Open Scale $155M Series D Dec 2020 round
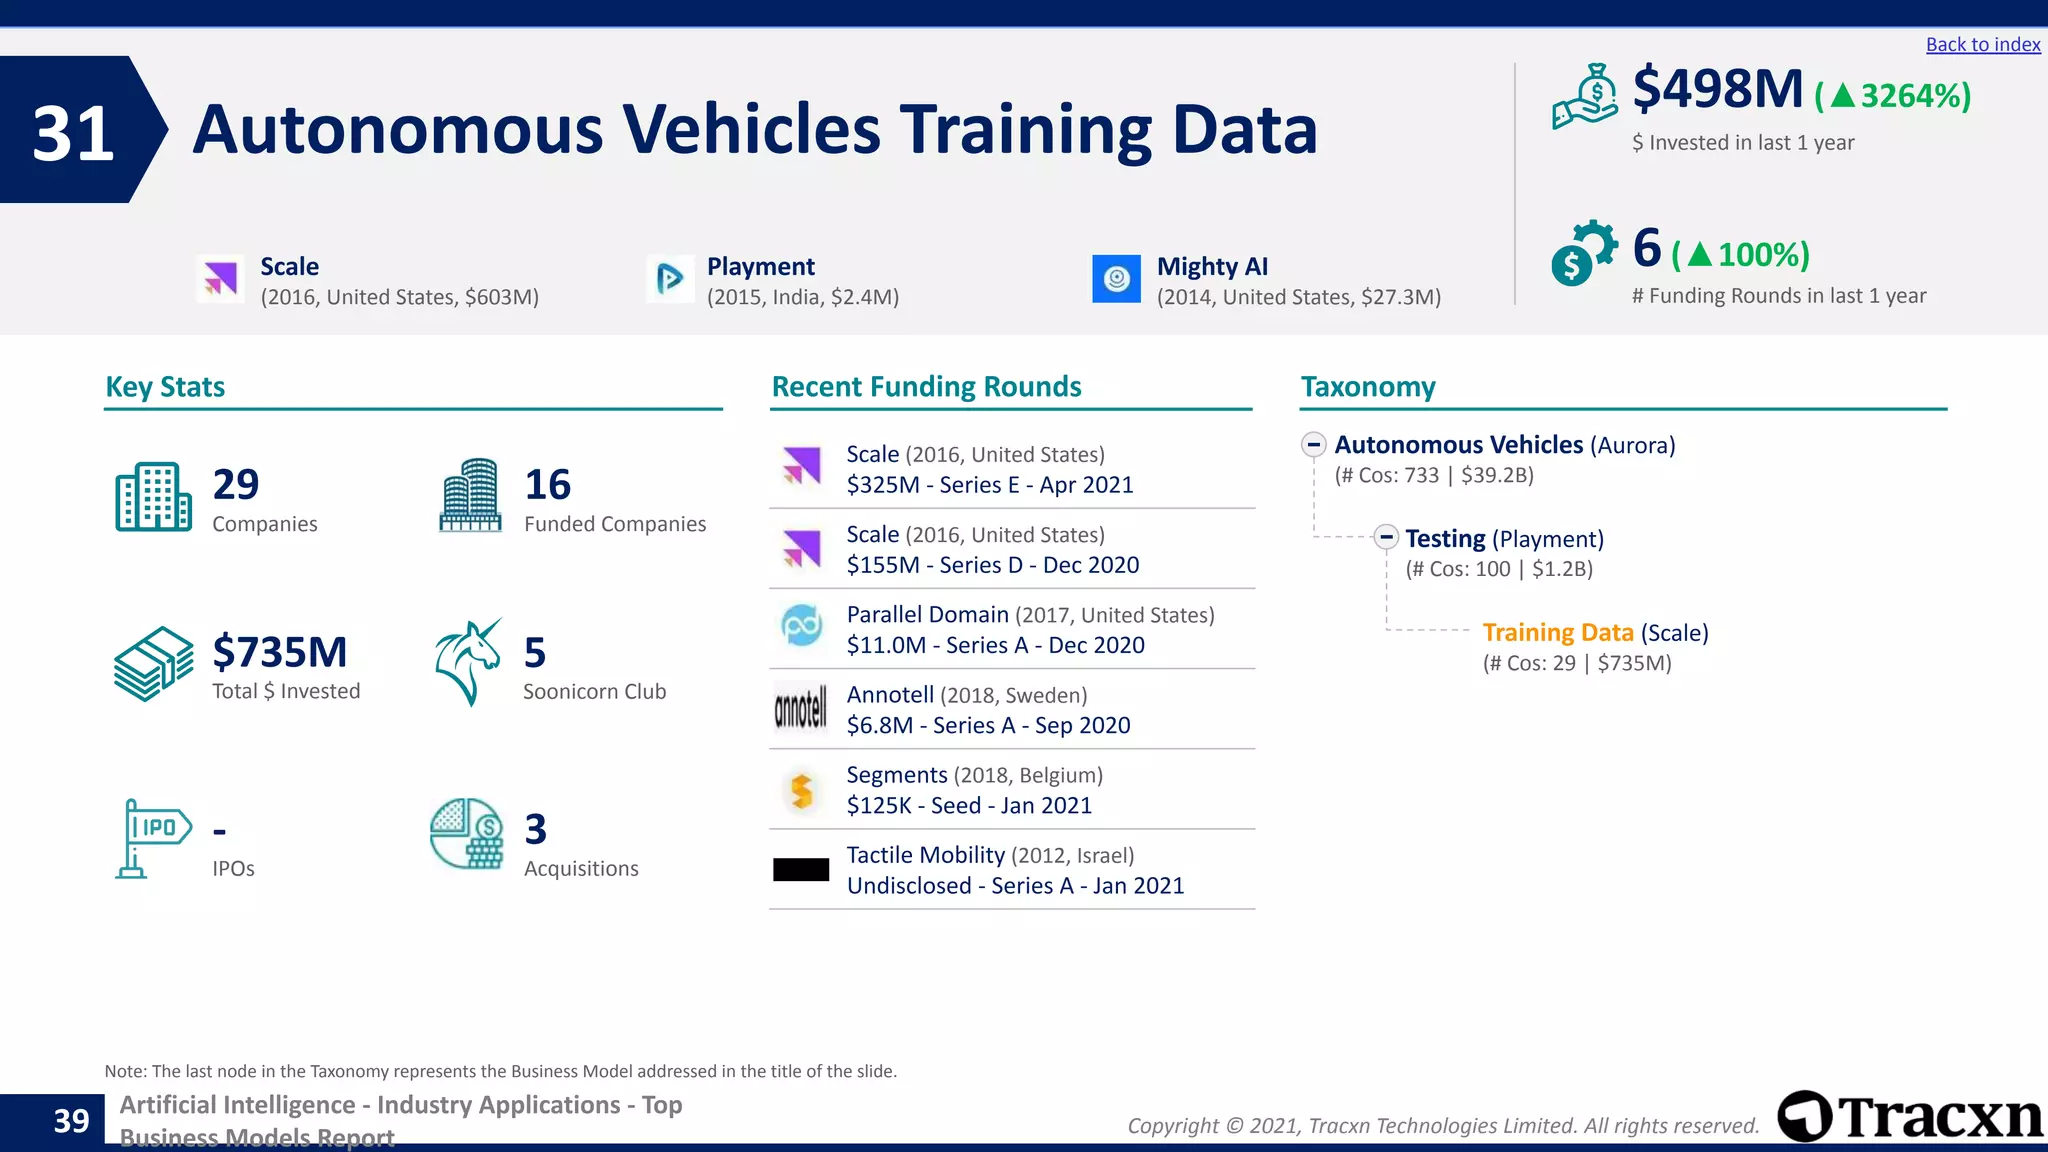This screenshot has width=2048, height=1152. [1012, 549]
